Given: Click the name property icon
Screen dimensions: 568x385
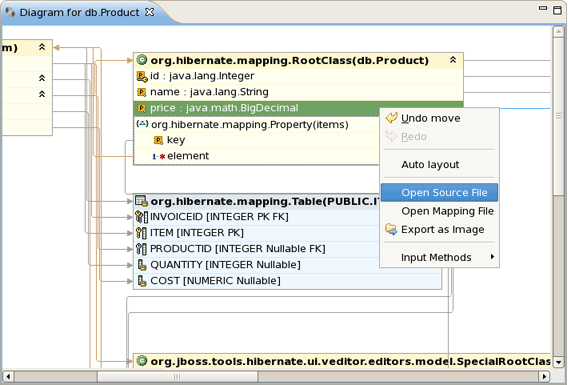Looking at the screenshot, I should click(x=142, y=92).
